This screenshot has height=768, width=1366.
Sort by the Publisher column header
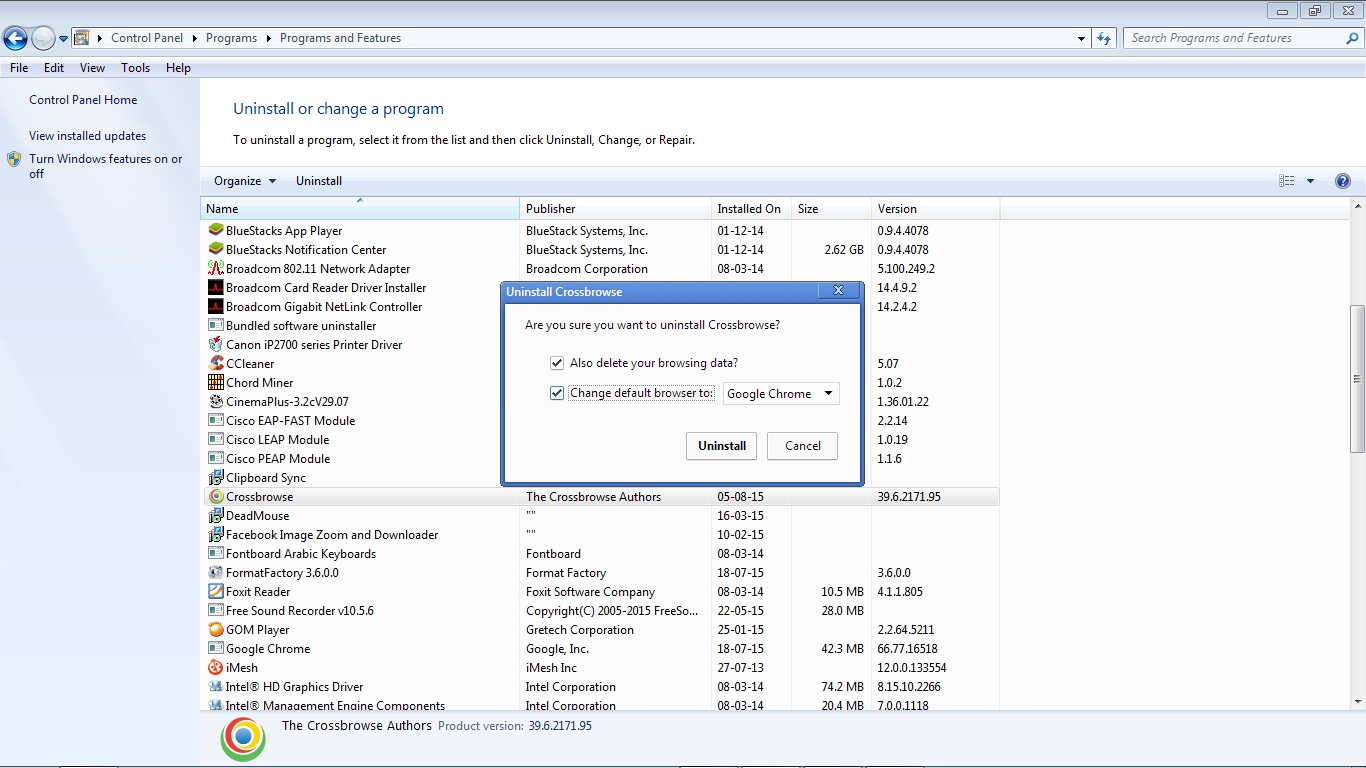(615, 209)
